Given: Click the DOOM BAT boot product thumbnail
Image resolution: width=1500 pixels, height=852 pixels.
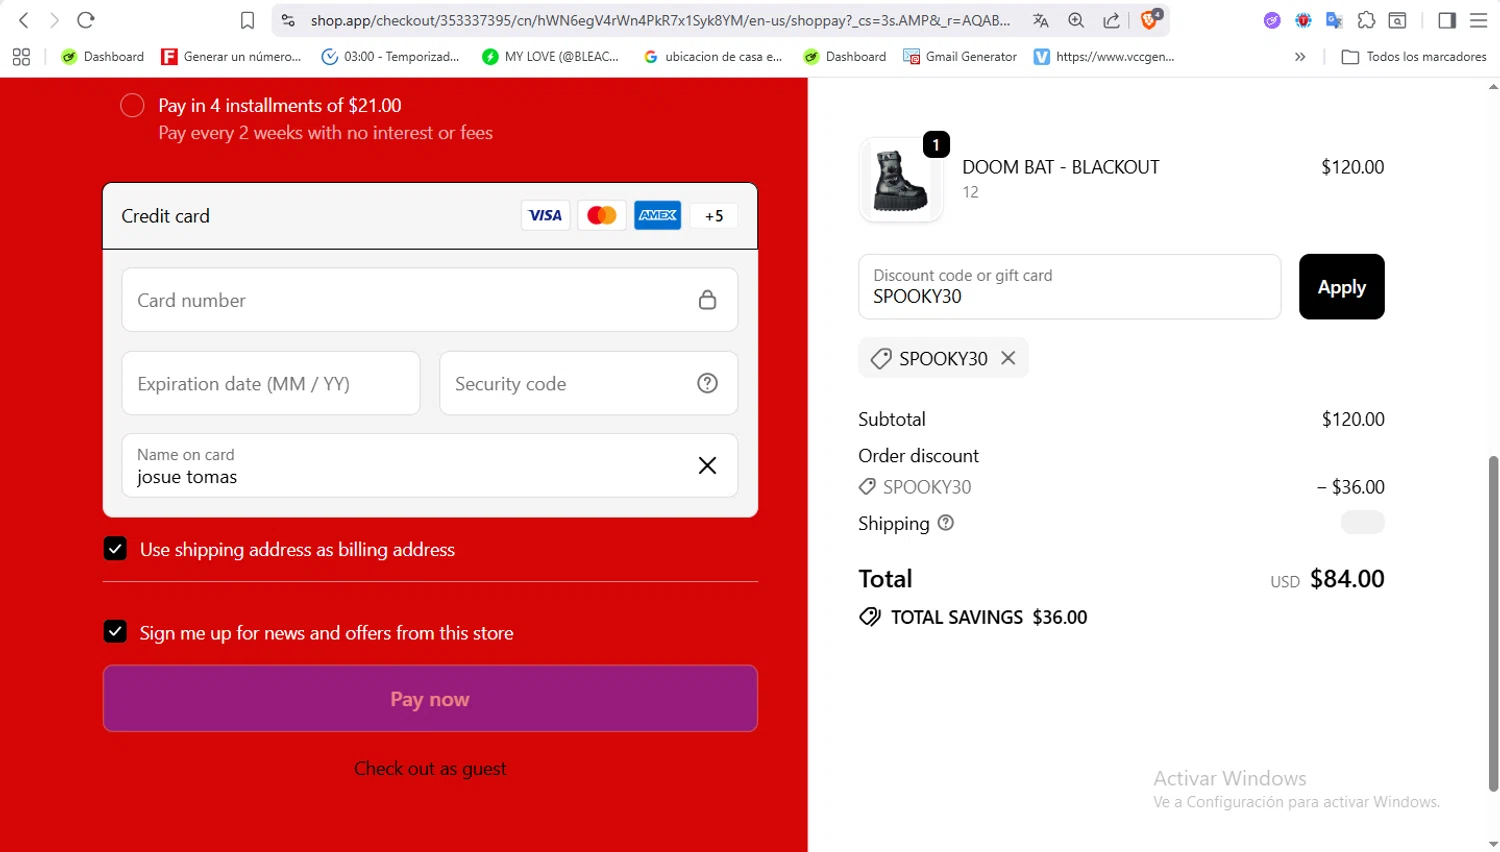Looking at the screenshot, I should click(x=900, y=180).
